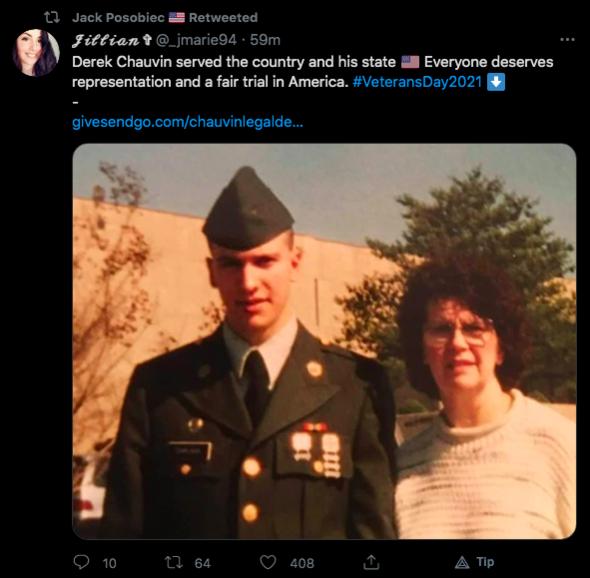
Task: Click the triangular Tip icon
Action: tap(462, 563)
